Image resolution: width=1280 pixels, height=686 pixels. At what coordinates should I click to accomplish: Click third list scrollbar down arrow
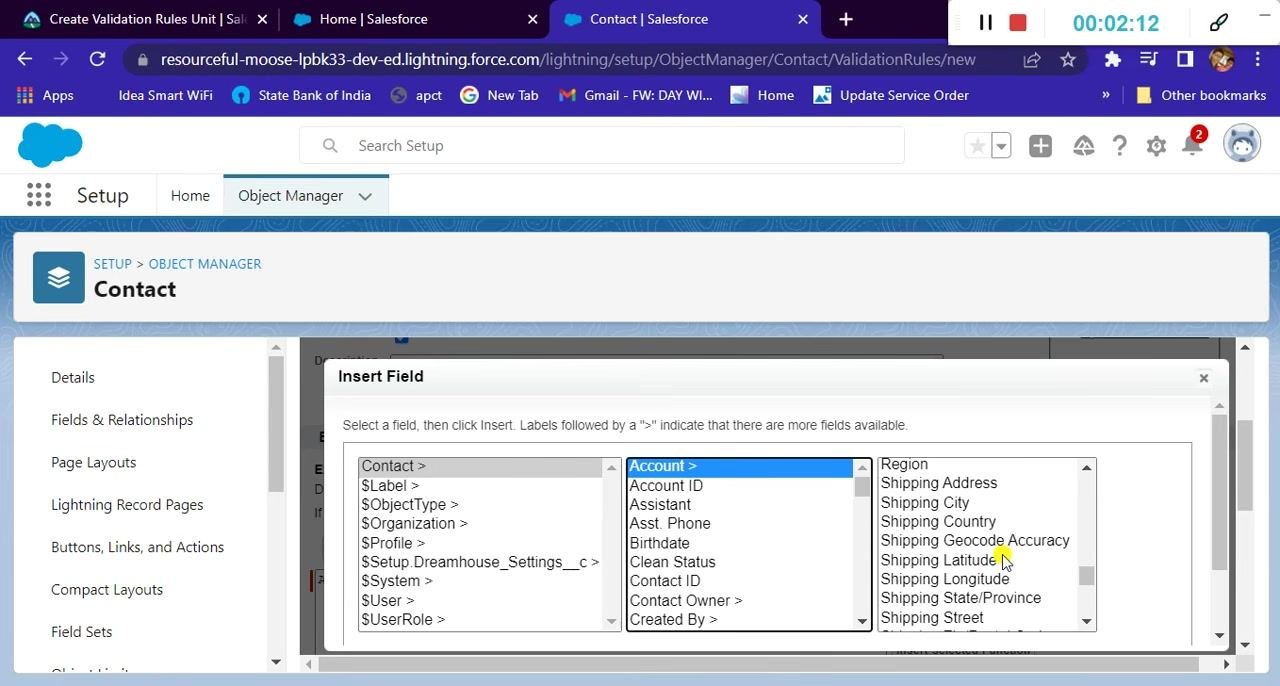click(1087, 622)
